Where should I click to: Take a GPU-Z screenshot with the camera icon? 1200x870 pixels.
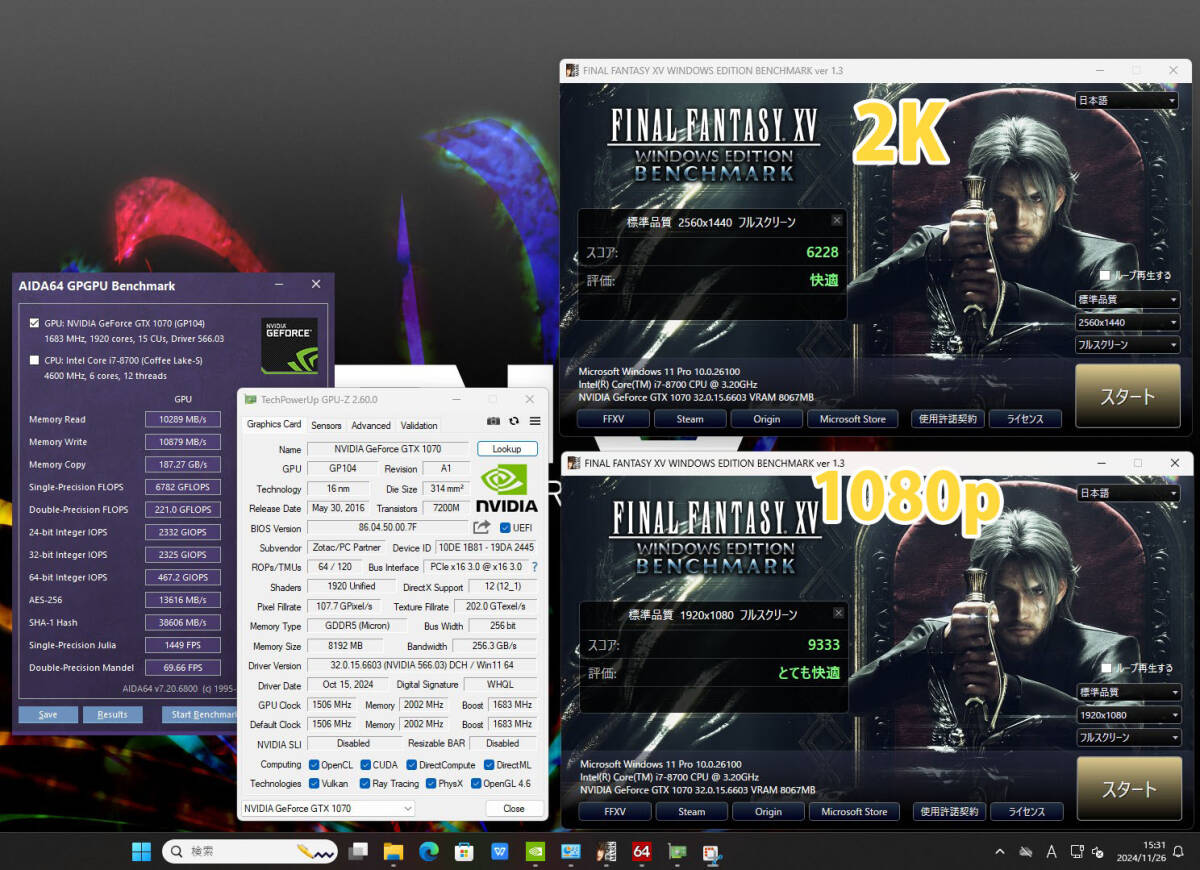(x=493, y=423)
